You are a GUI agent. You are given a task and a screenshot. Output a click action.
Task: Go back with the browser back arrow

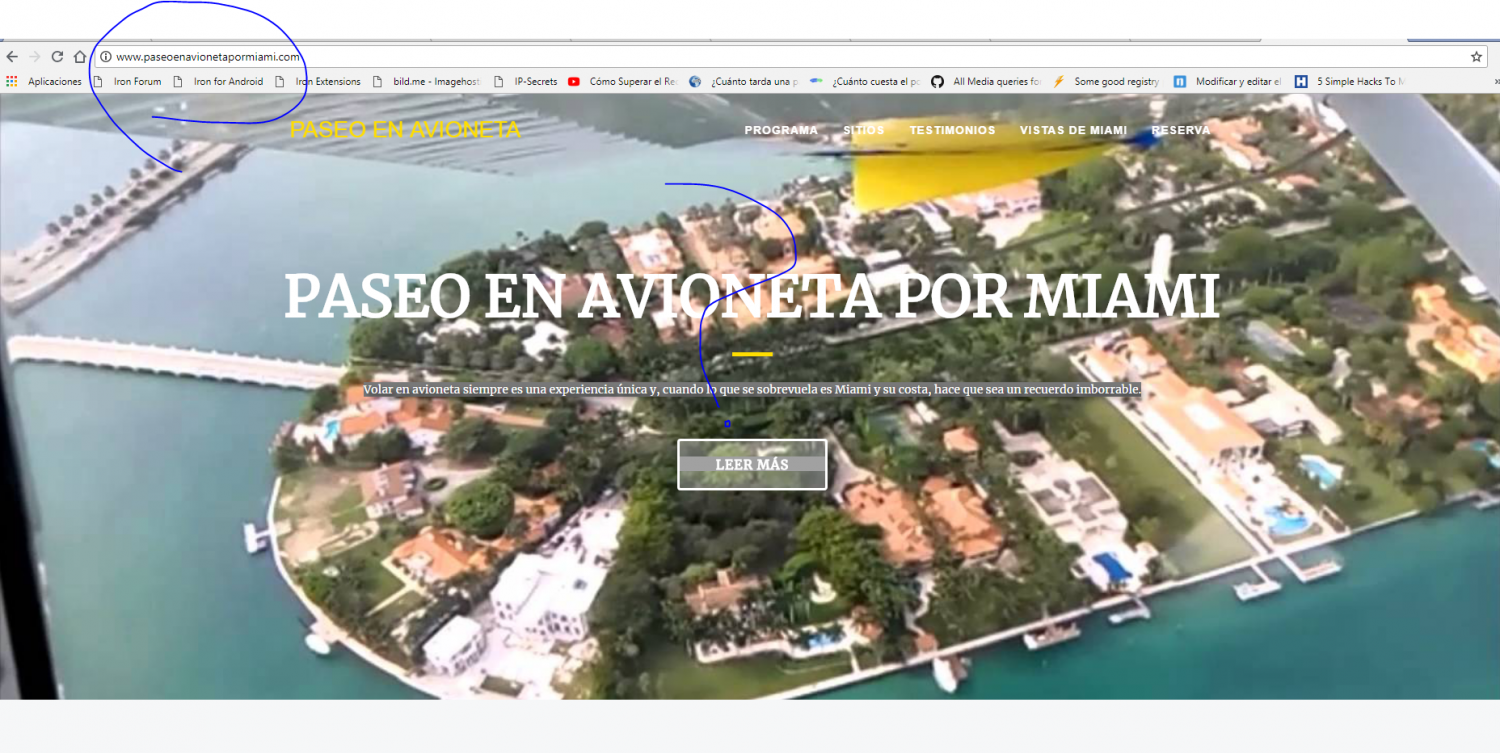click(12, 57)
